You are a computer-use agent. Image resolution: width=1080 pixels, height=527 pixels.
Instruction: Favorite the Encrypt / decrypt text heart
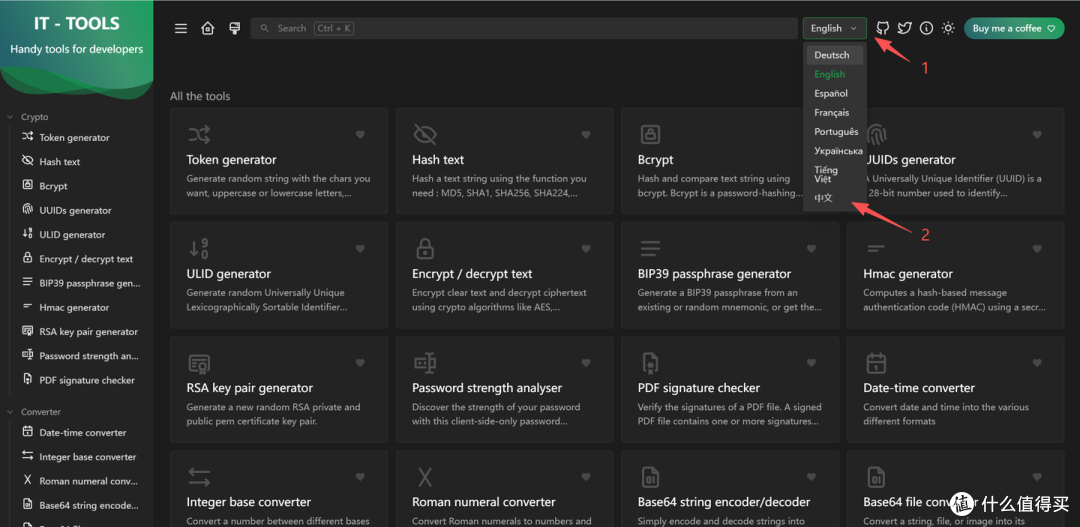pos(586,249)
